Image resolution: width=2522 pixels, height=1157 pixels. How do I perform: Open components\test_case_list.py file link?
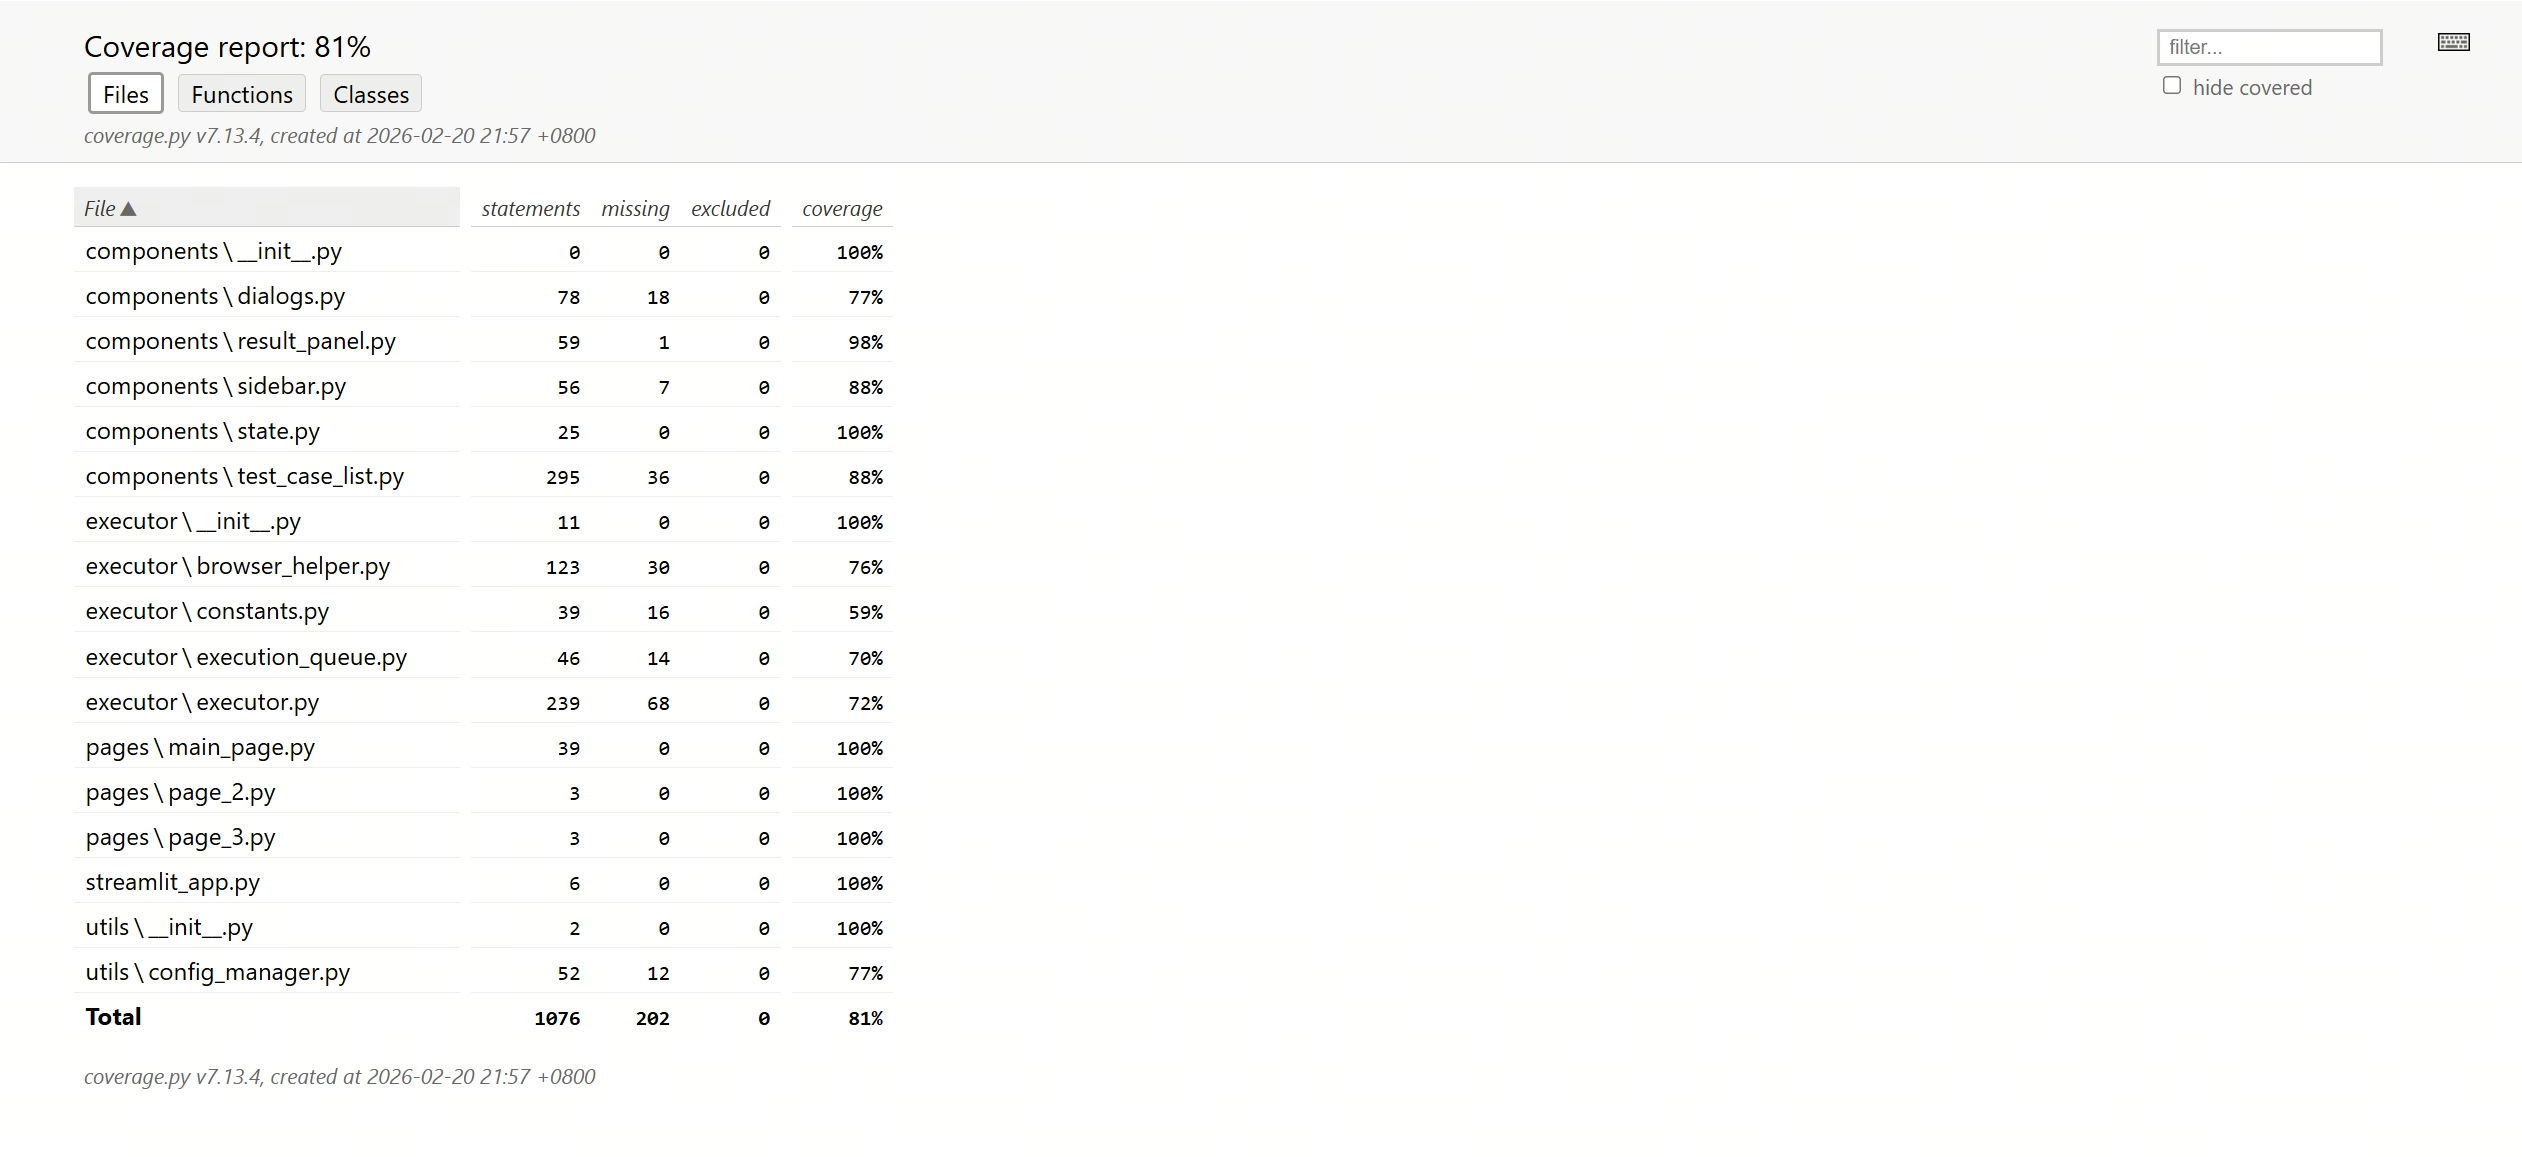[x=245, y=476]
